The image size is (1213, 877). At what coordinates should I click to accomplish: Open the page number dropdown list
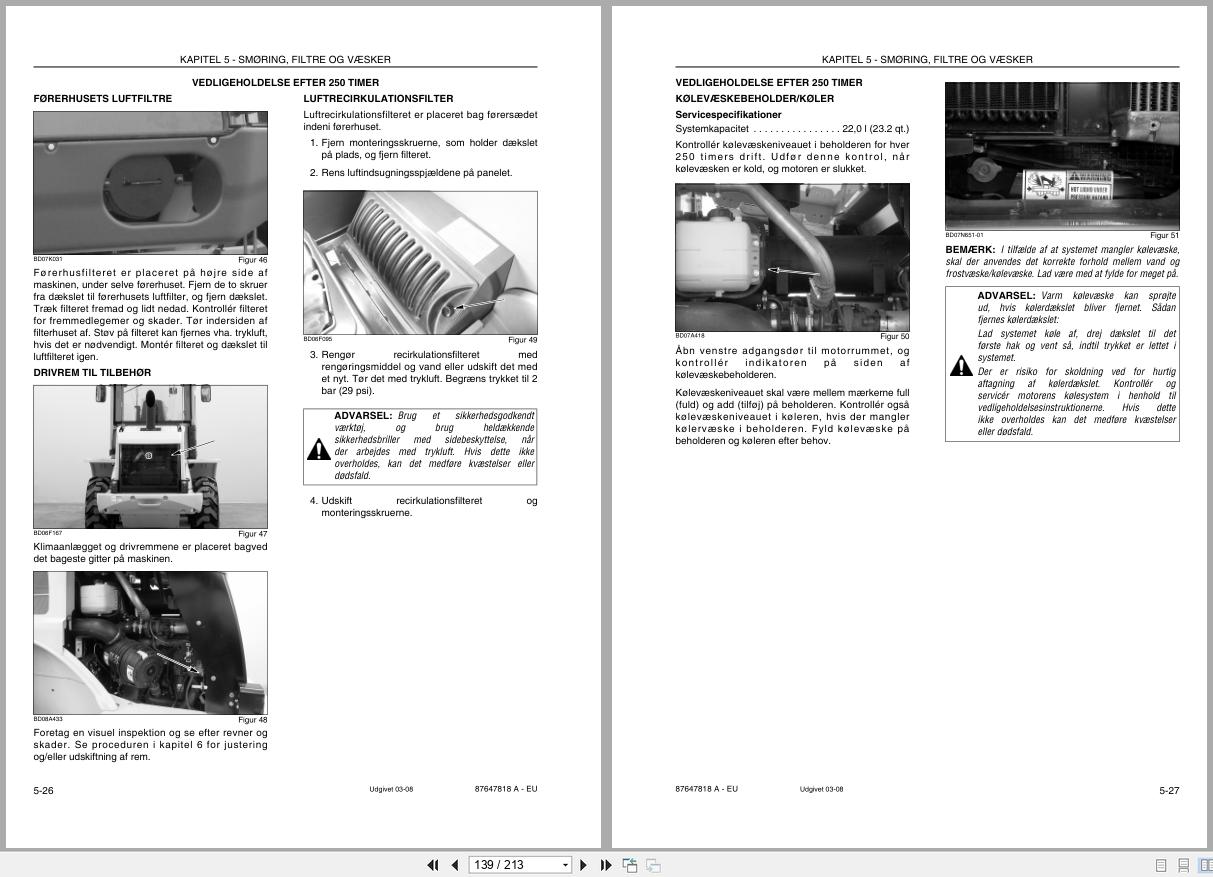point(565,864)
